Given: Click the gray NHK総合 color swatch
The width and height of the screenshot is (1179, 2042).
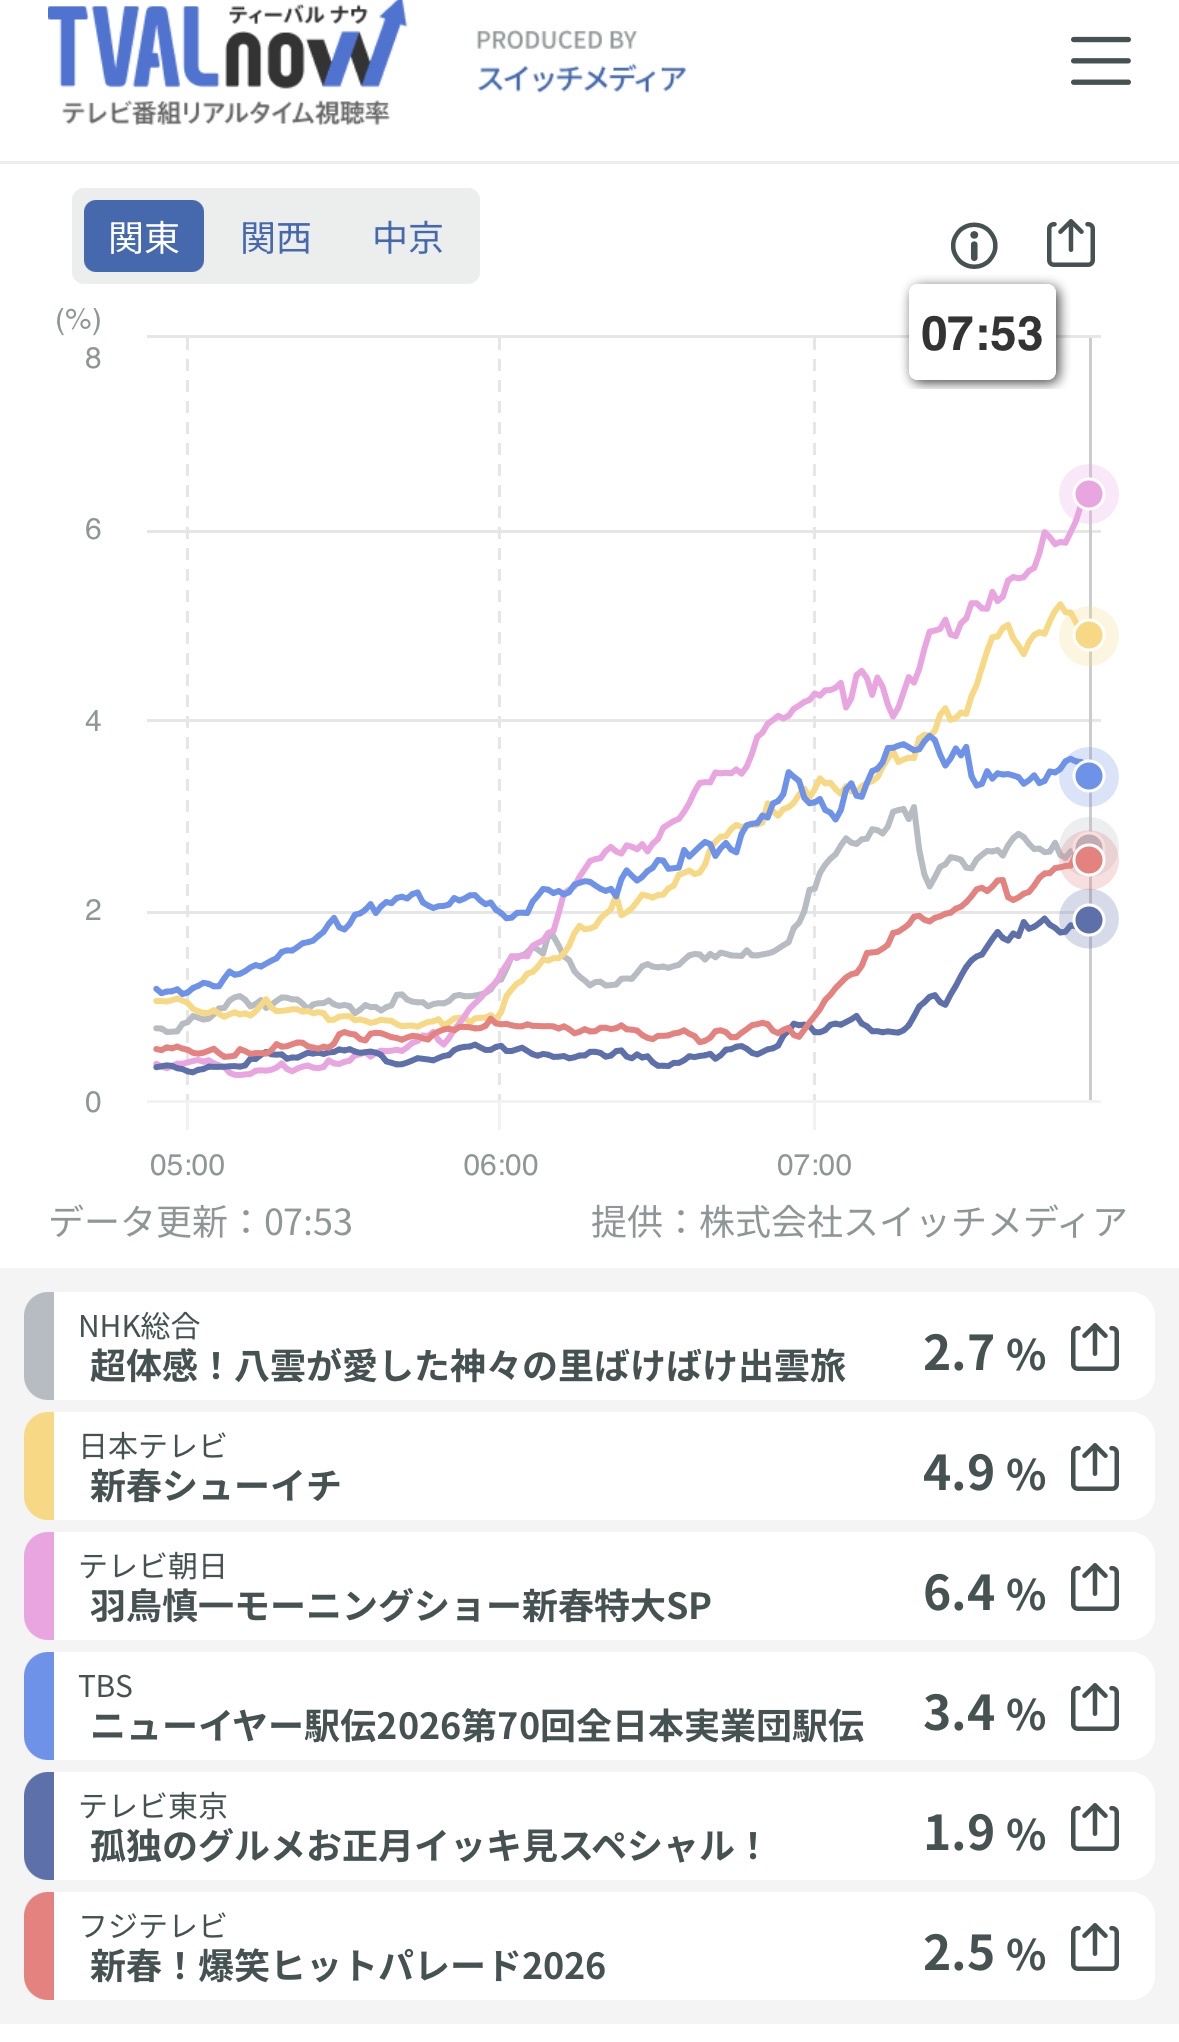Looking at the screenshot, I should coord(39,1346).
